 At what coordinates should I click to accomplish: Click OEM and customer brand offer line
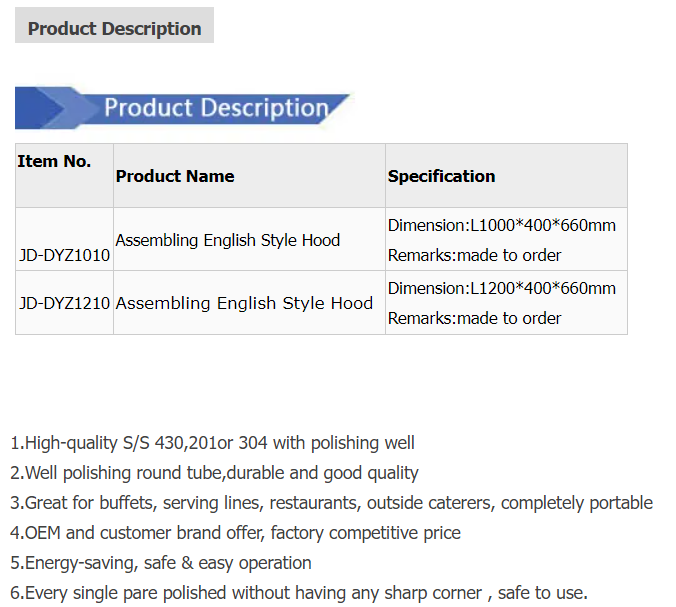click(x=235, y=533)
